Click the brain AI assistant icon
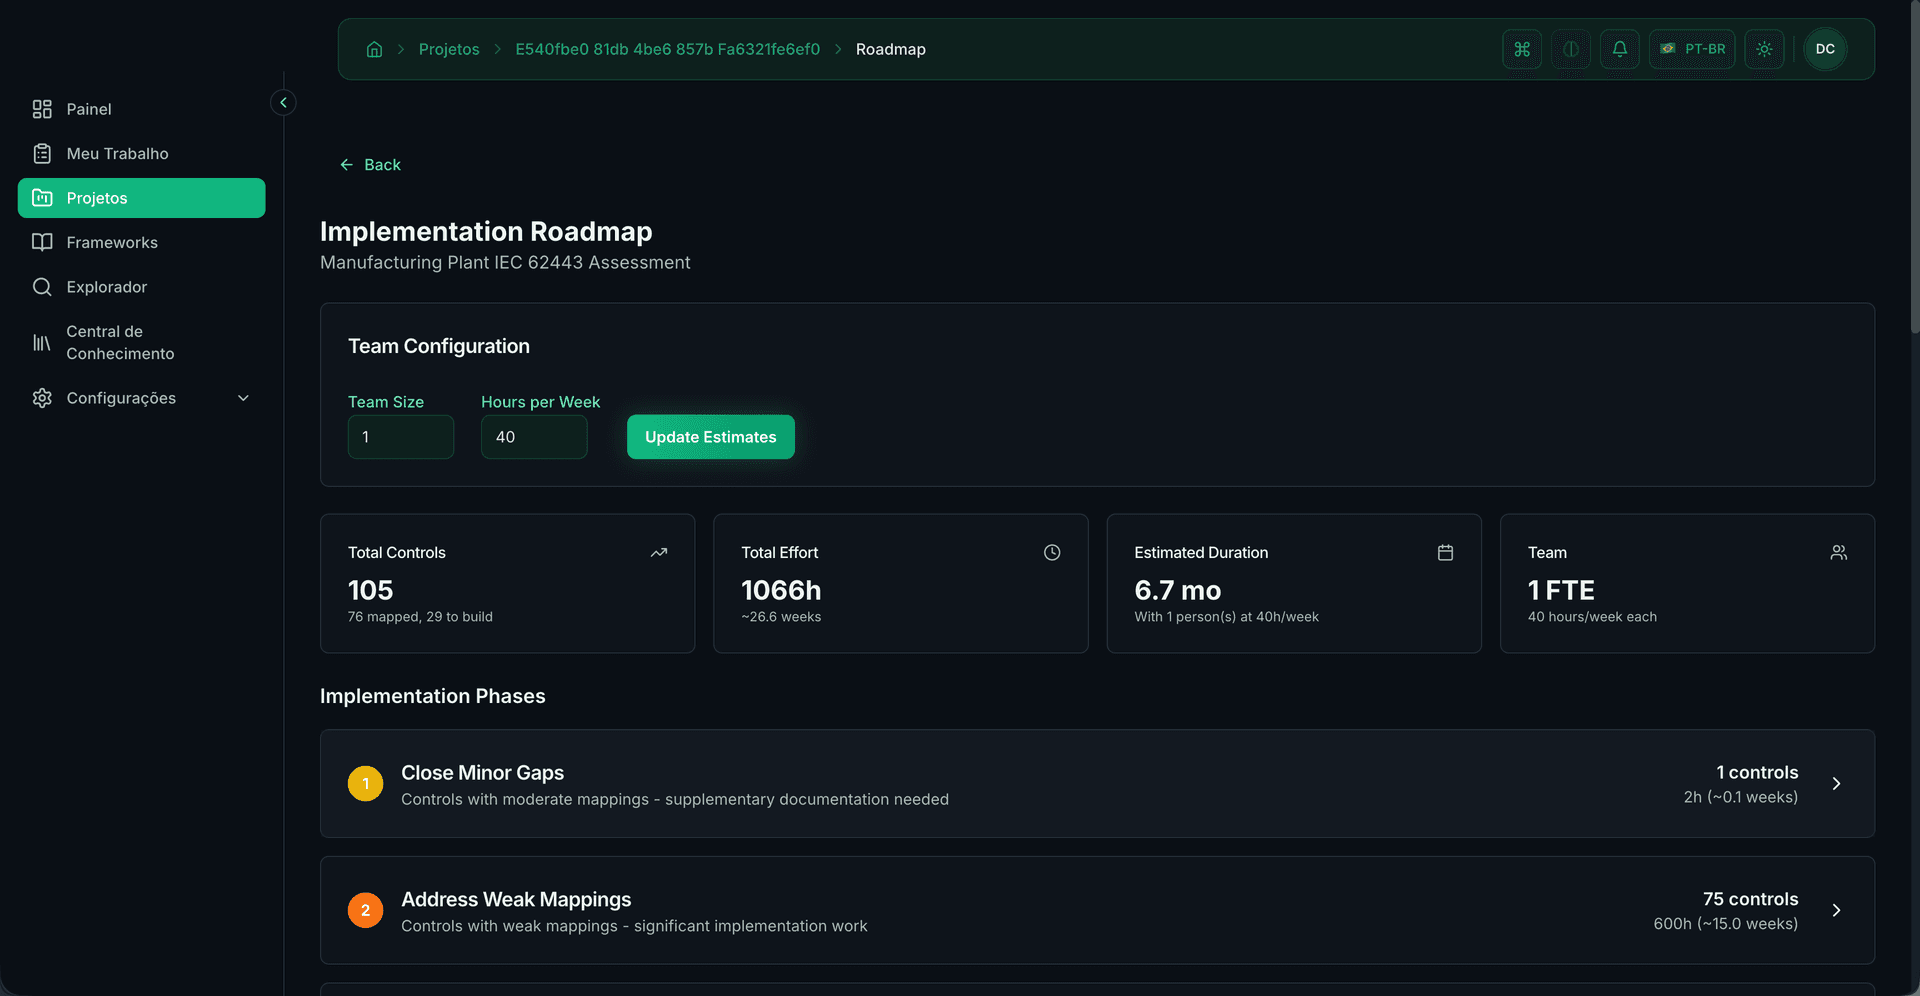The height and width of the screenshot is (996, 1920). point(1570,49)
